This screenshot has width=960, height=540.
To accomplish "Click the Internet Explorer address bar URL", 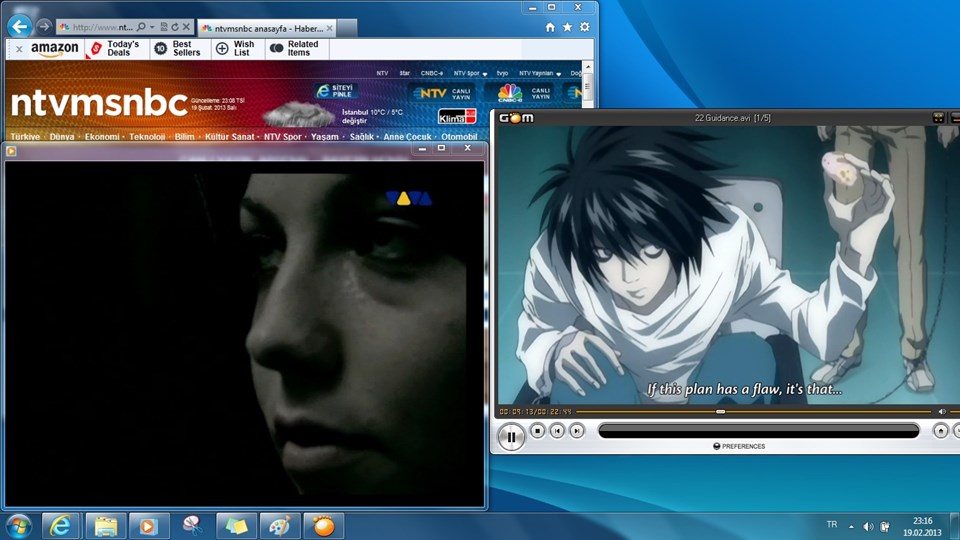I will (x=102, y=27).
